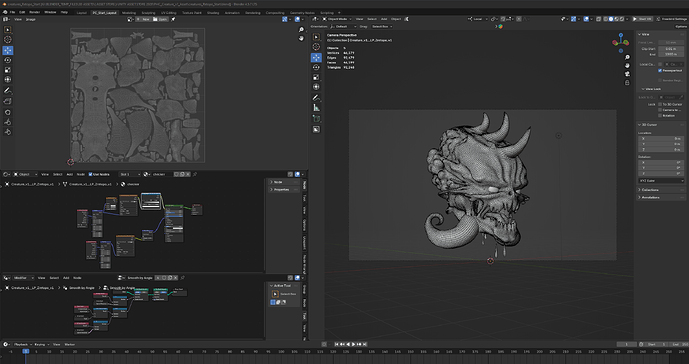Pin the image in UV editor header
This screenshot has height=364, width=689.
(x=173, y=19)
